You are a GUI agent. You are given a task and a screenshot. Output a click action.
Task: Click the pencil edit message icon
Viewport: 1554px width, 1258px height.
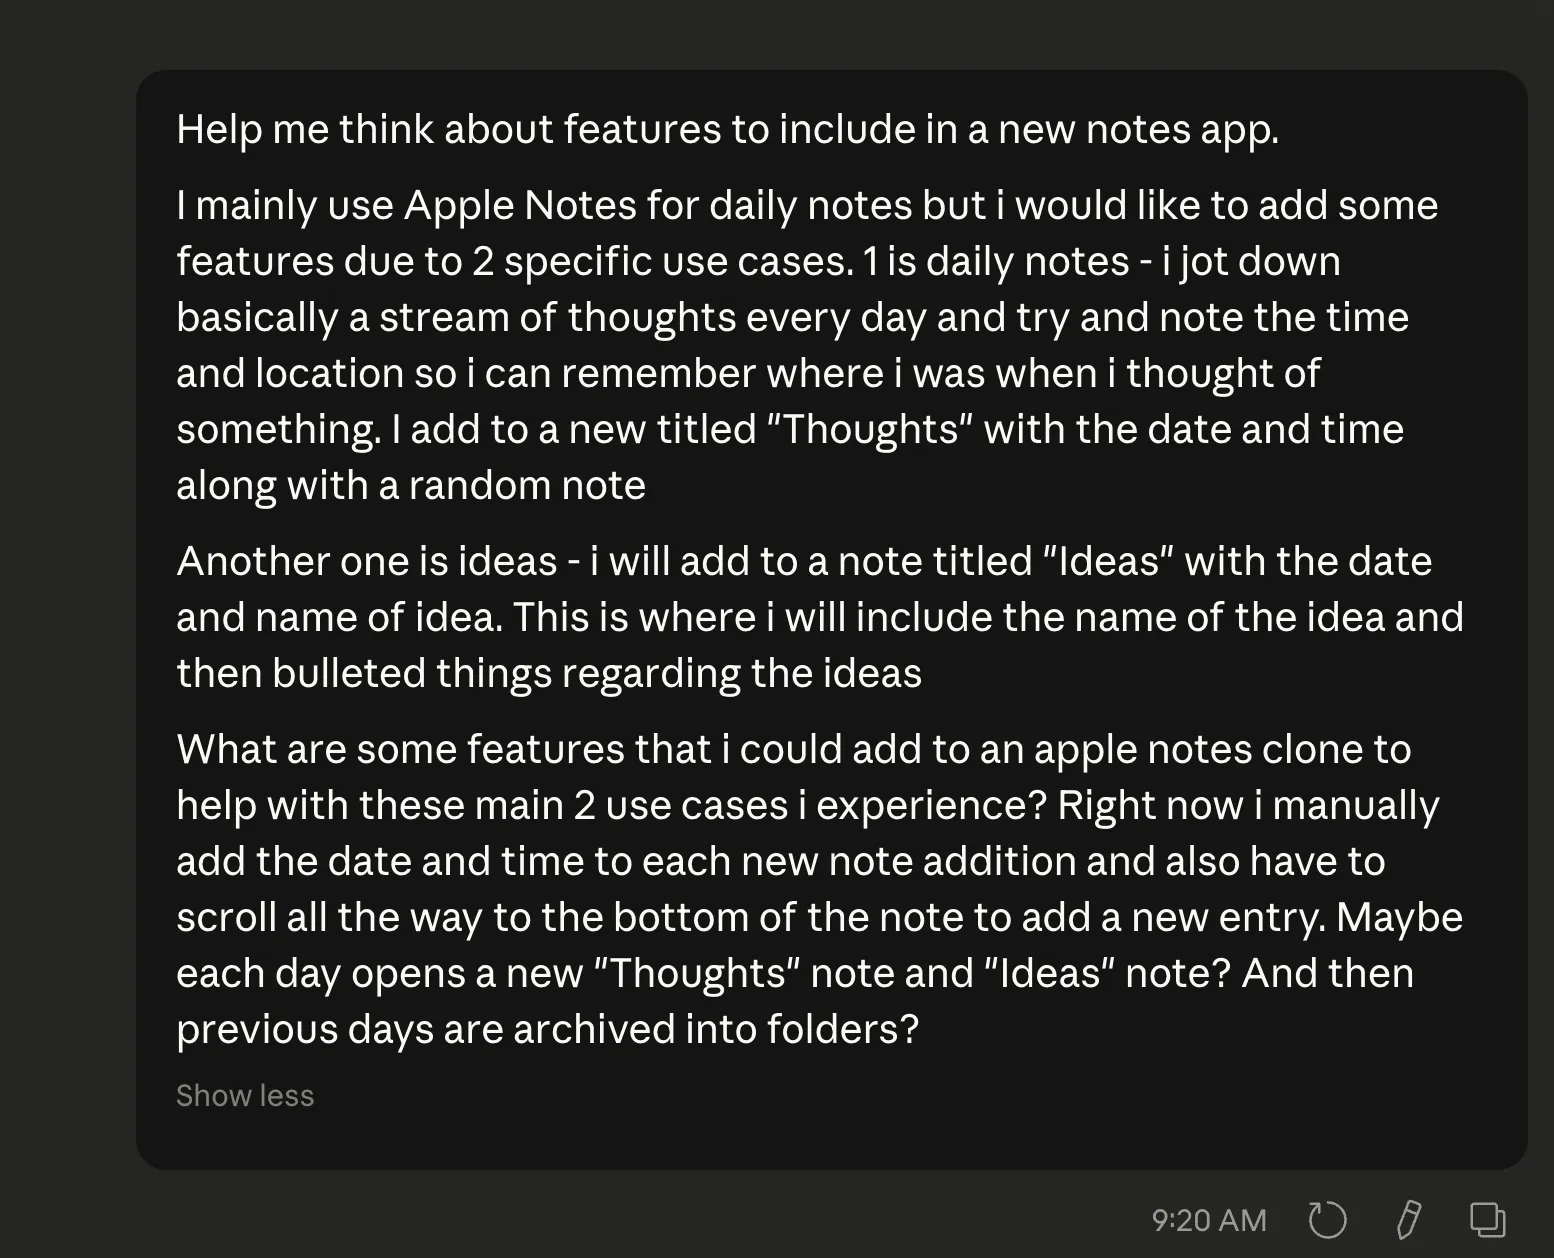tap(1408, 1220)
